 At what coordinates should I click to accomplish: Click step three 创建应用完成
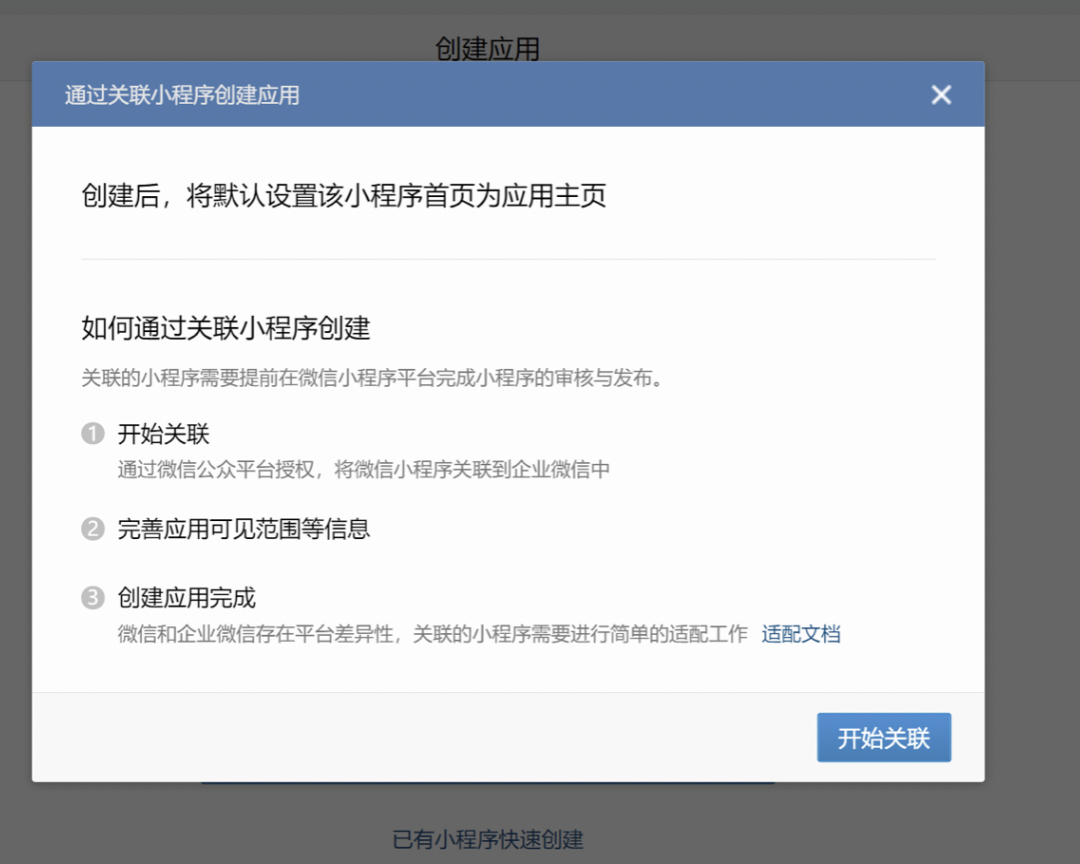(187, 597)
